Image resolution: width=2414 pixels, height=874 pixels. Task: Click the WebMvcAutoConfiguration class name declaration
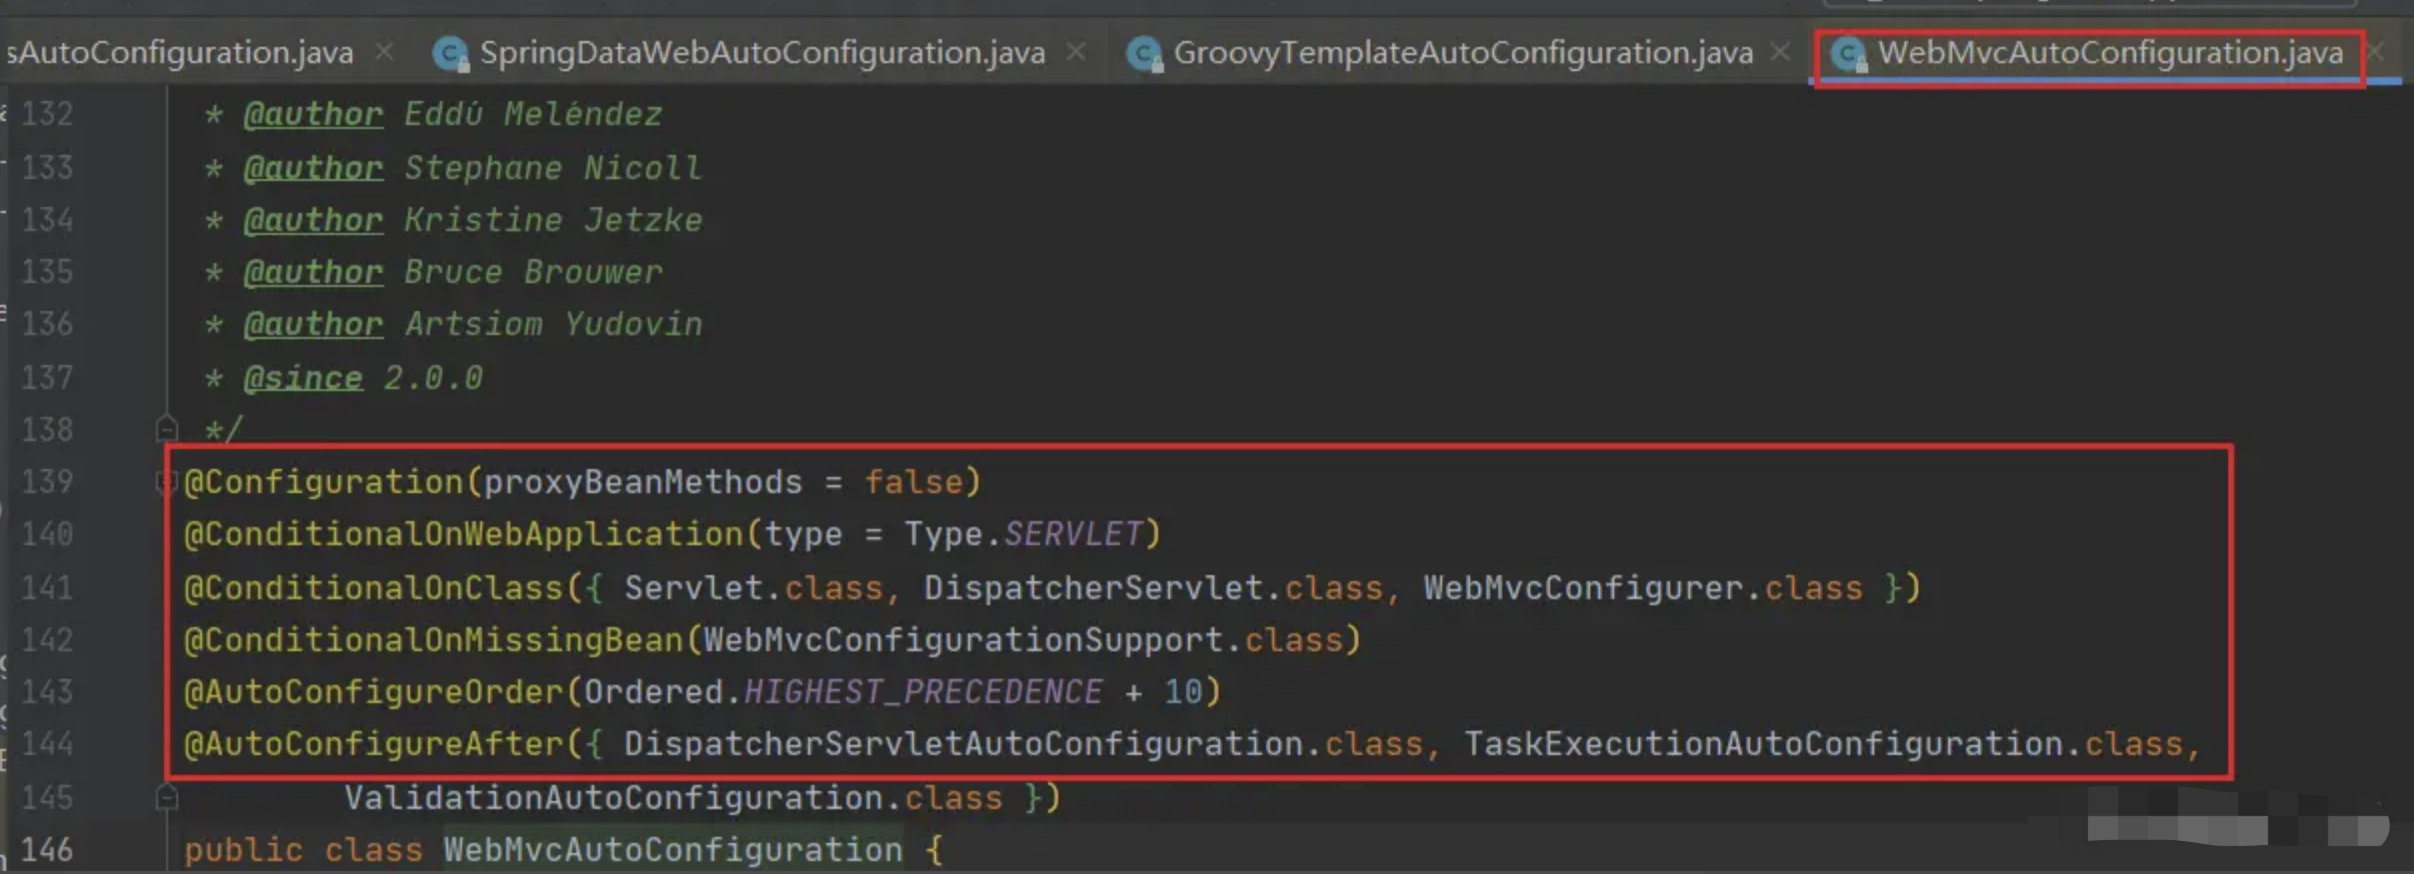pyautogui.click(x=673, y=850)
